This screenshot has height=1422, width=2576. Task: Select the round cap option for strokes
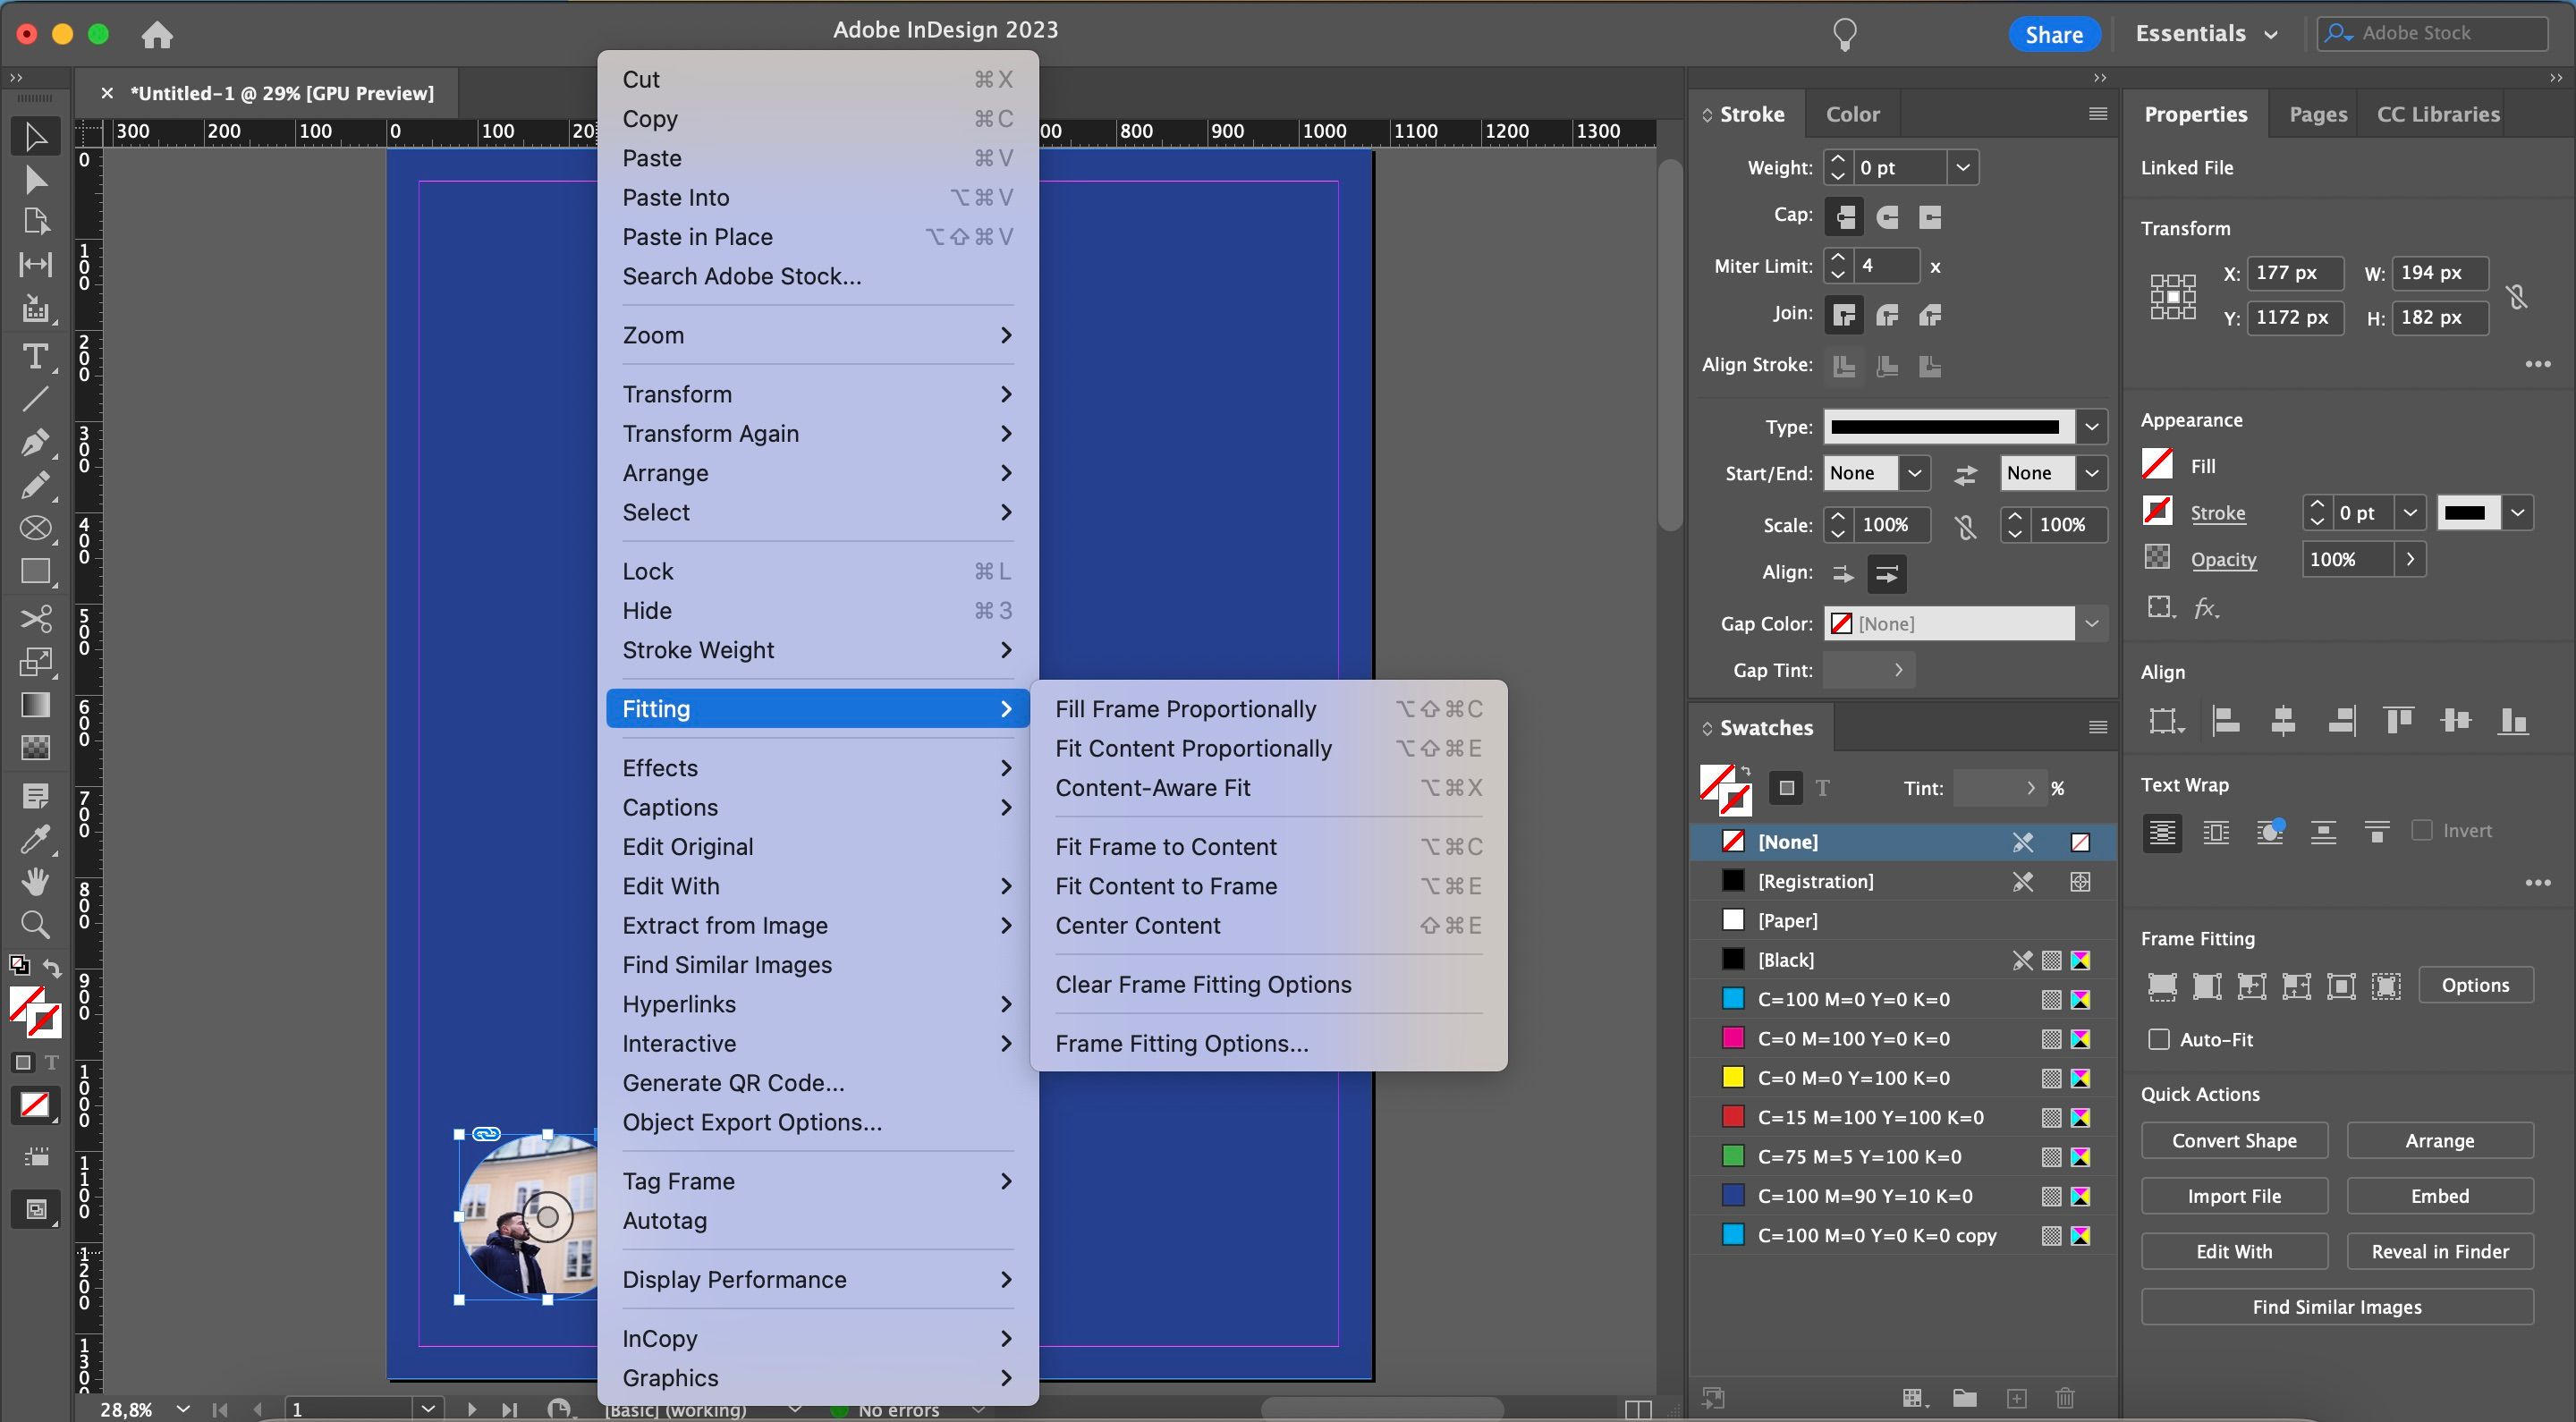[x=1887, y=217]
